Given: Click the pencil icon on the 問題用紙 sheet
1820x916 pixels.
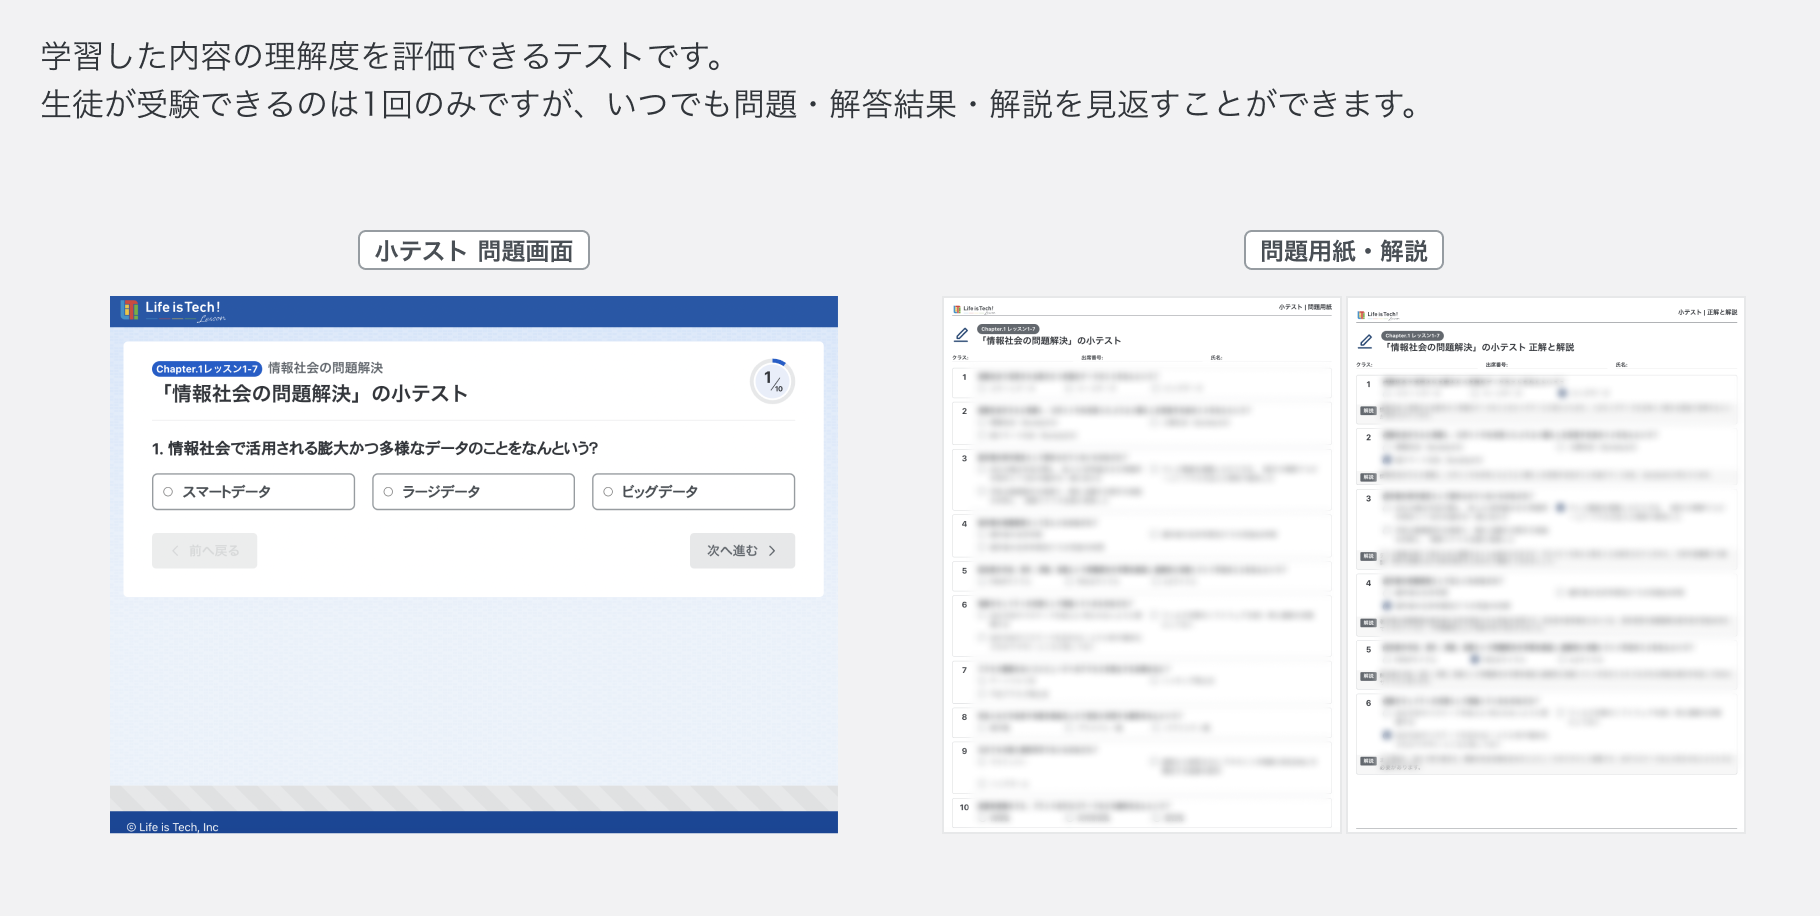Looking at the screenshot, I should point(961,335).
